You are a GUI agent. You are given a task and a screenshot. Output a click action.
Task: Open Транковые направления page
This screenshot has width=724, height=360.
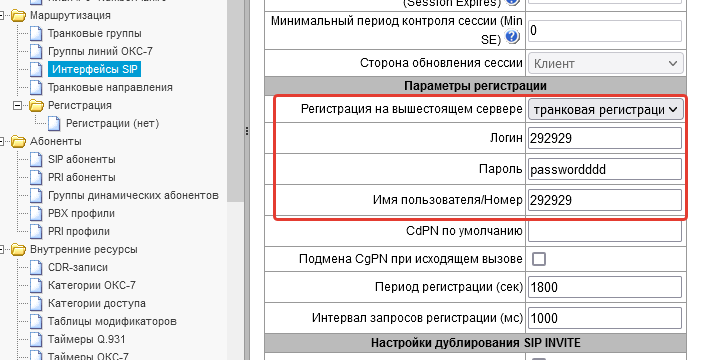110,87
